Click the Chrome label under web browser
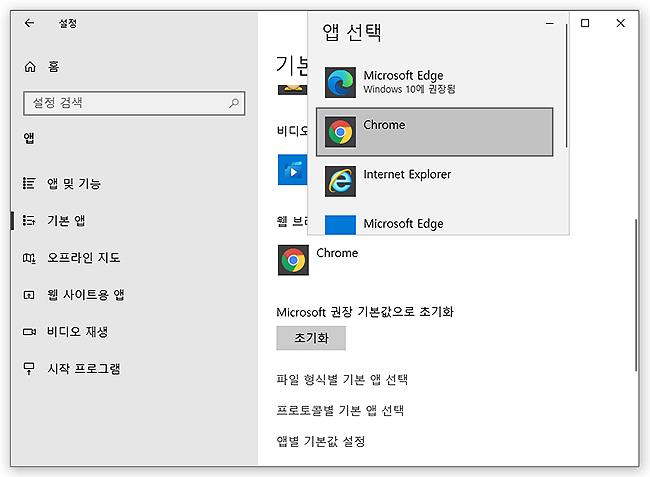The image size is (650, 477). pos(337,253)
